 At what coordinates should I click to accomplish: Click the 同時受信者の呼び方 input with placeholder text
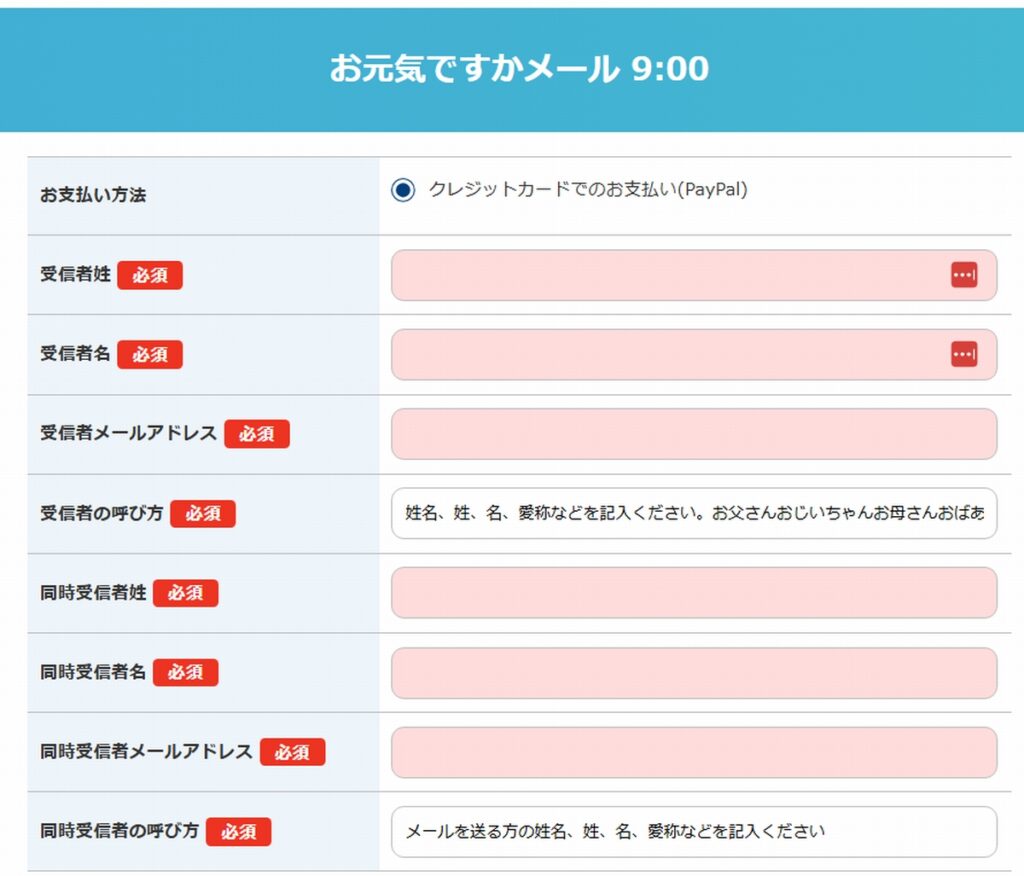coord(693,832)
